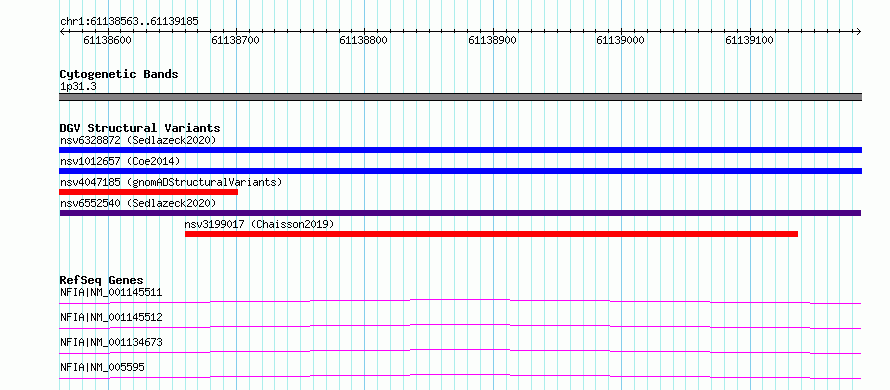This screenshot has height=390, width=890.
Task: Open transcript label NFIA|NM_001134673
Action: 111,342
